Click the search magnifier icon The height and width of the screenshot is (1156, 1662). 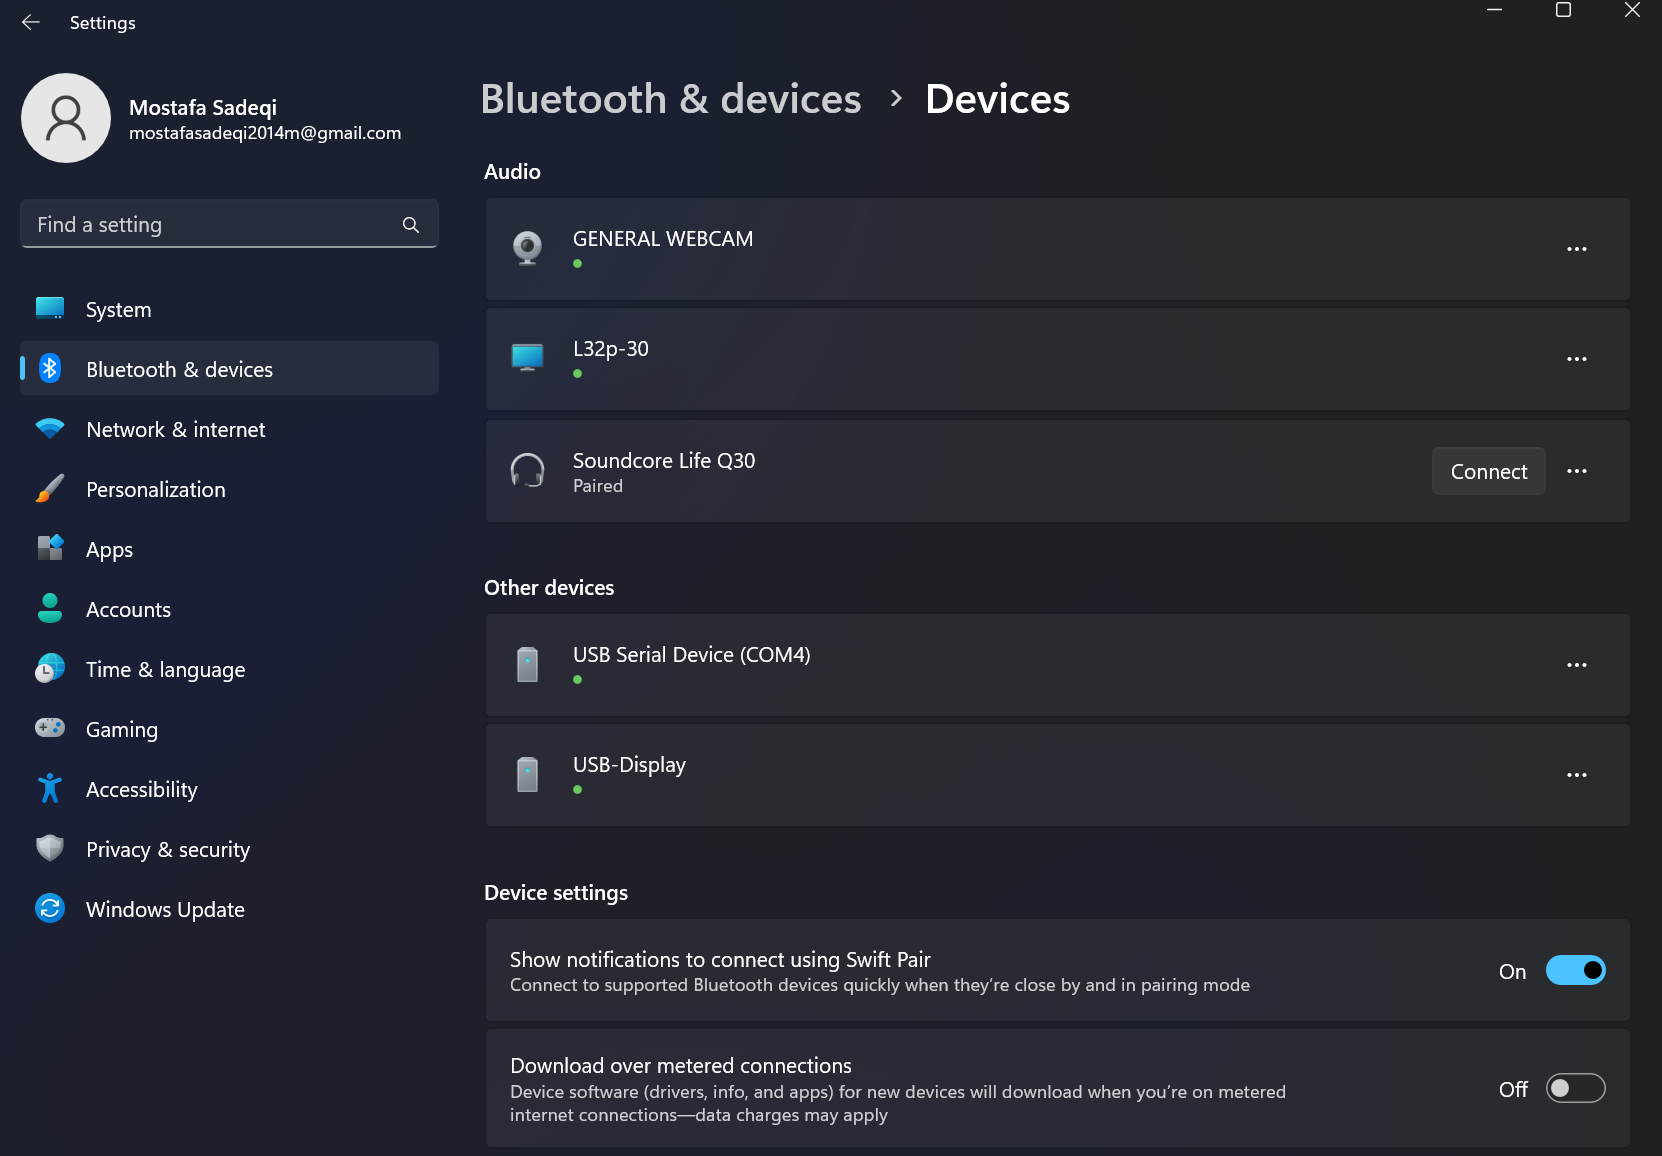tap(411, 225)
